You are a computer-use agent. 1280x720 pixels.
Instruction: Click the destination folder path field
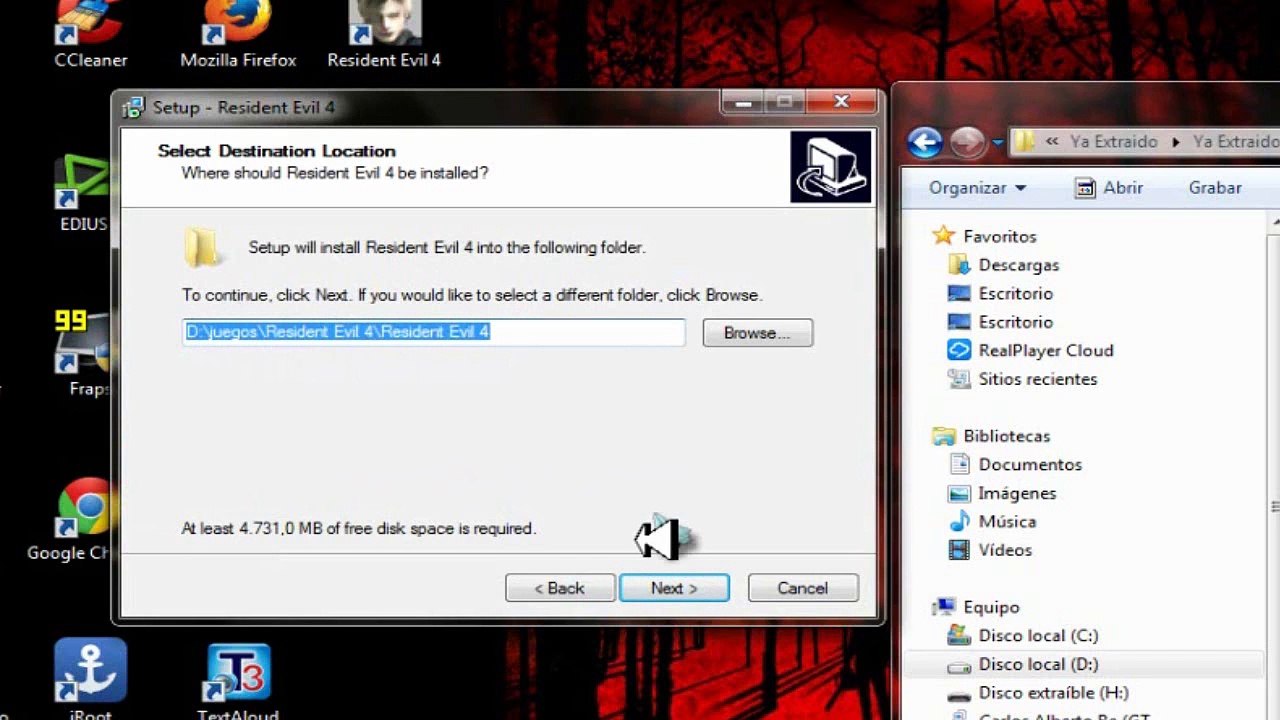[x=434, y=332]
